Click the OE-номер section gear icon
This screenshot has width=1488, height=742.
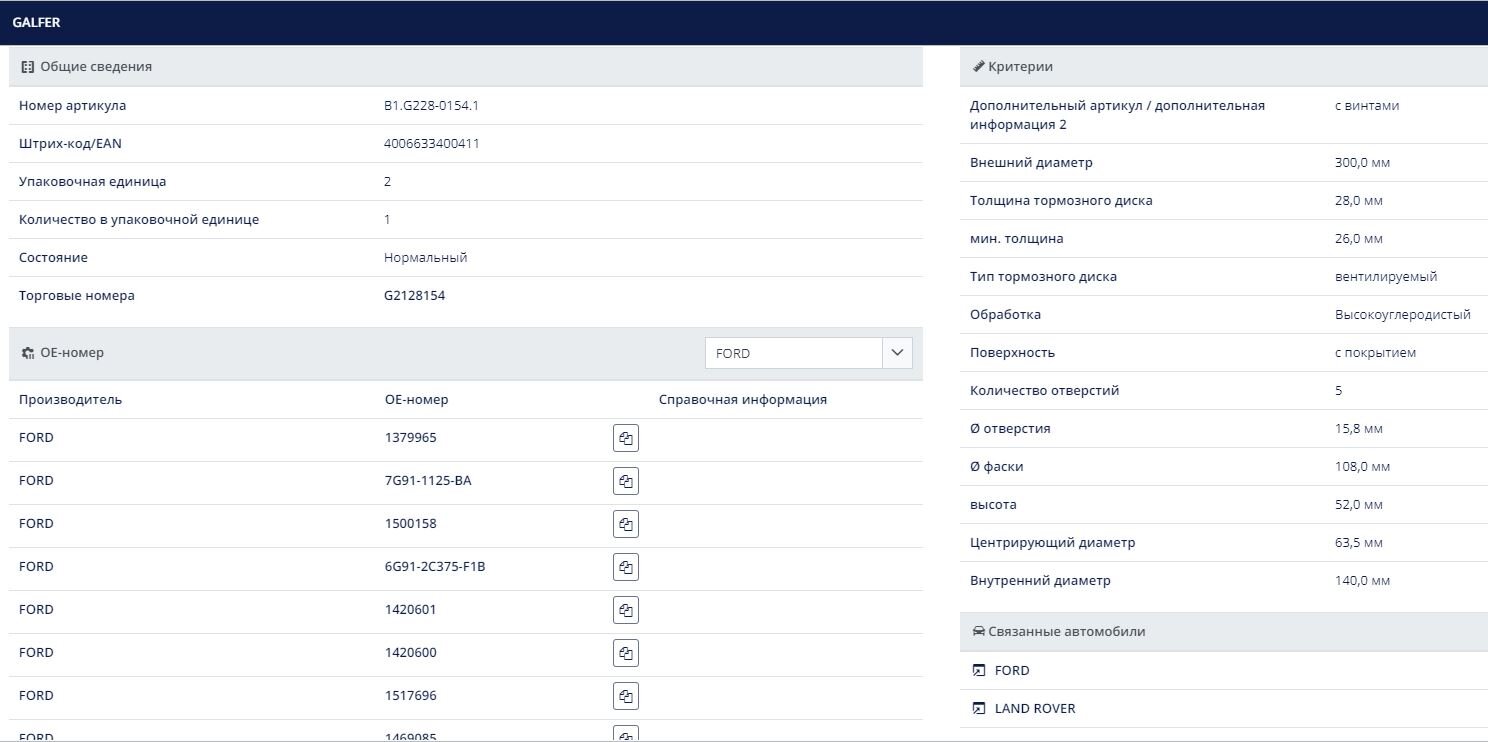click(28, 353)
